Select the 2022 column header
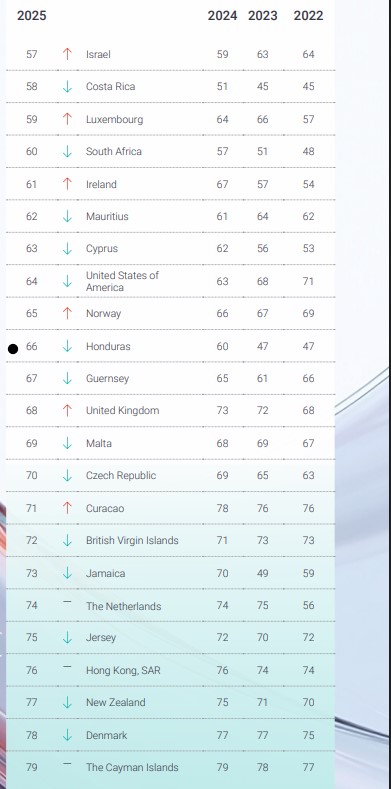 pos(308,16)
